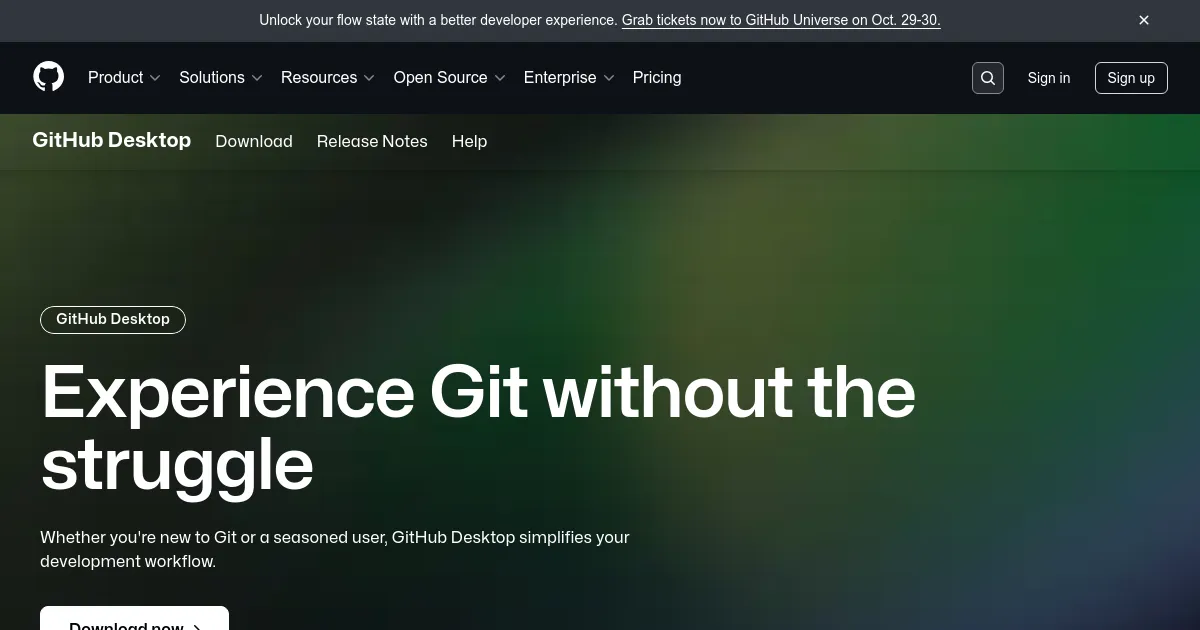Click the GitHub octocat logo

pyautogui.click(x=48, y=77)
